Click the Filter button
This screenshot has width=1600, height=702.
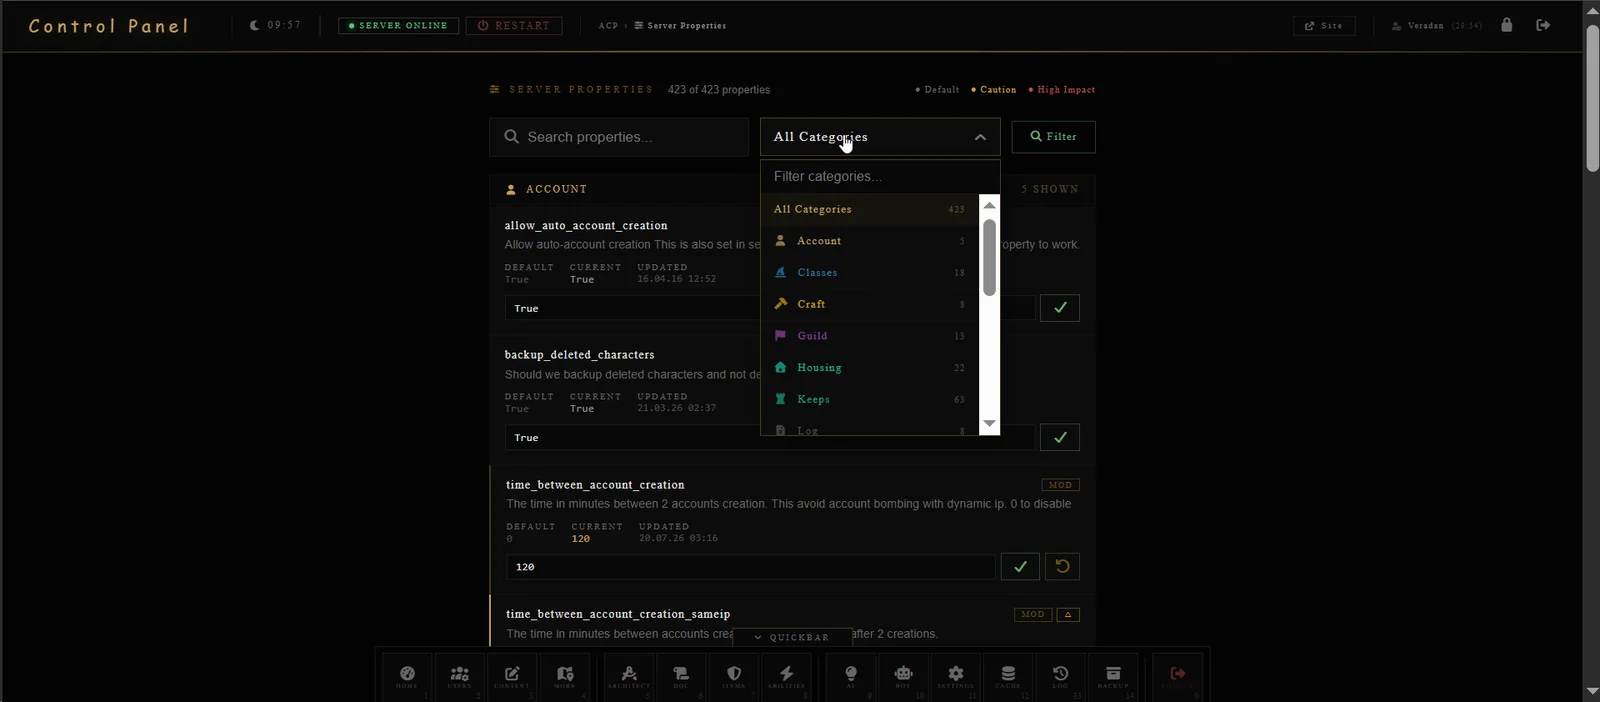[x=1053, y=137]
